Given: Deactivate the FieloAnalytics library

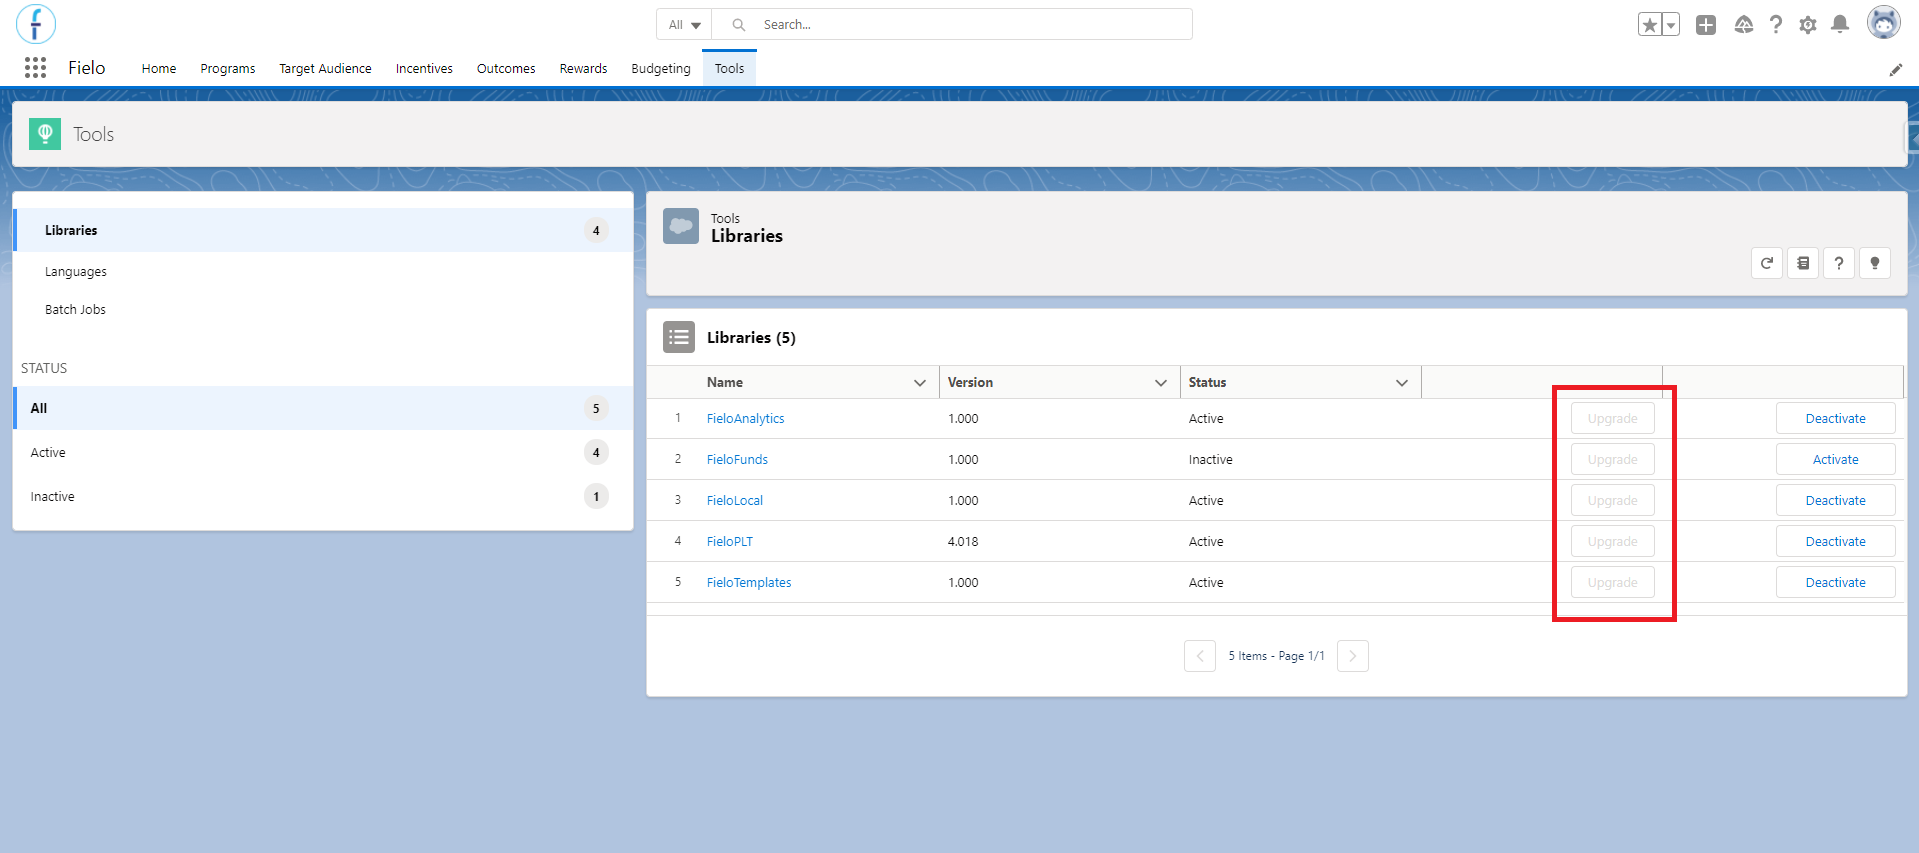Looking at the screenshot, I should point(1836,419).
